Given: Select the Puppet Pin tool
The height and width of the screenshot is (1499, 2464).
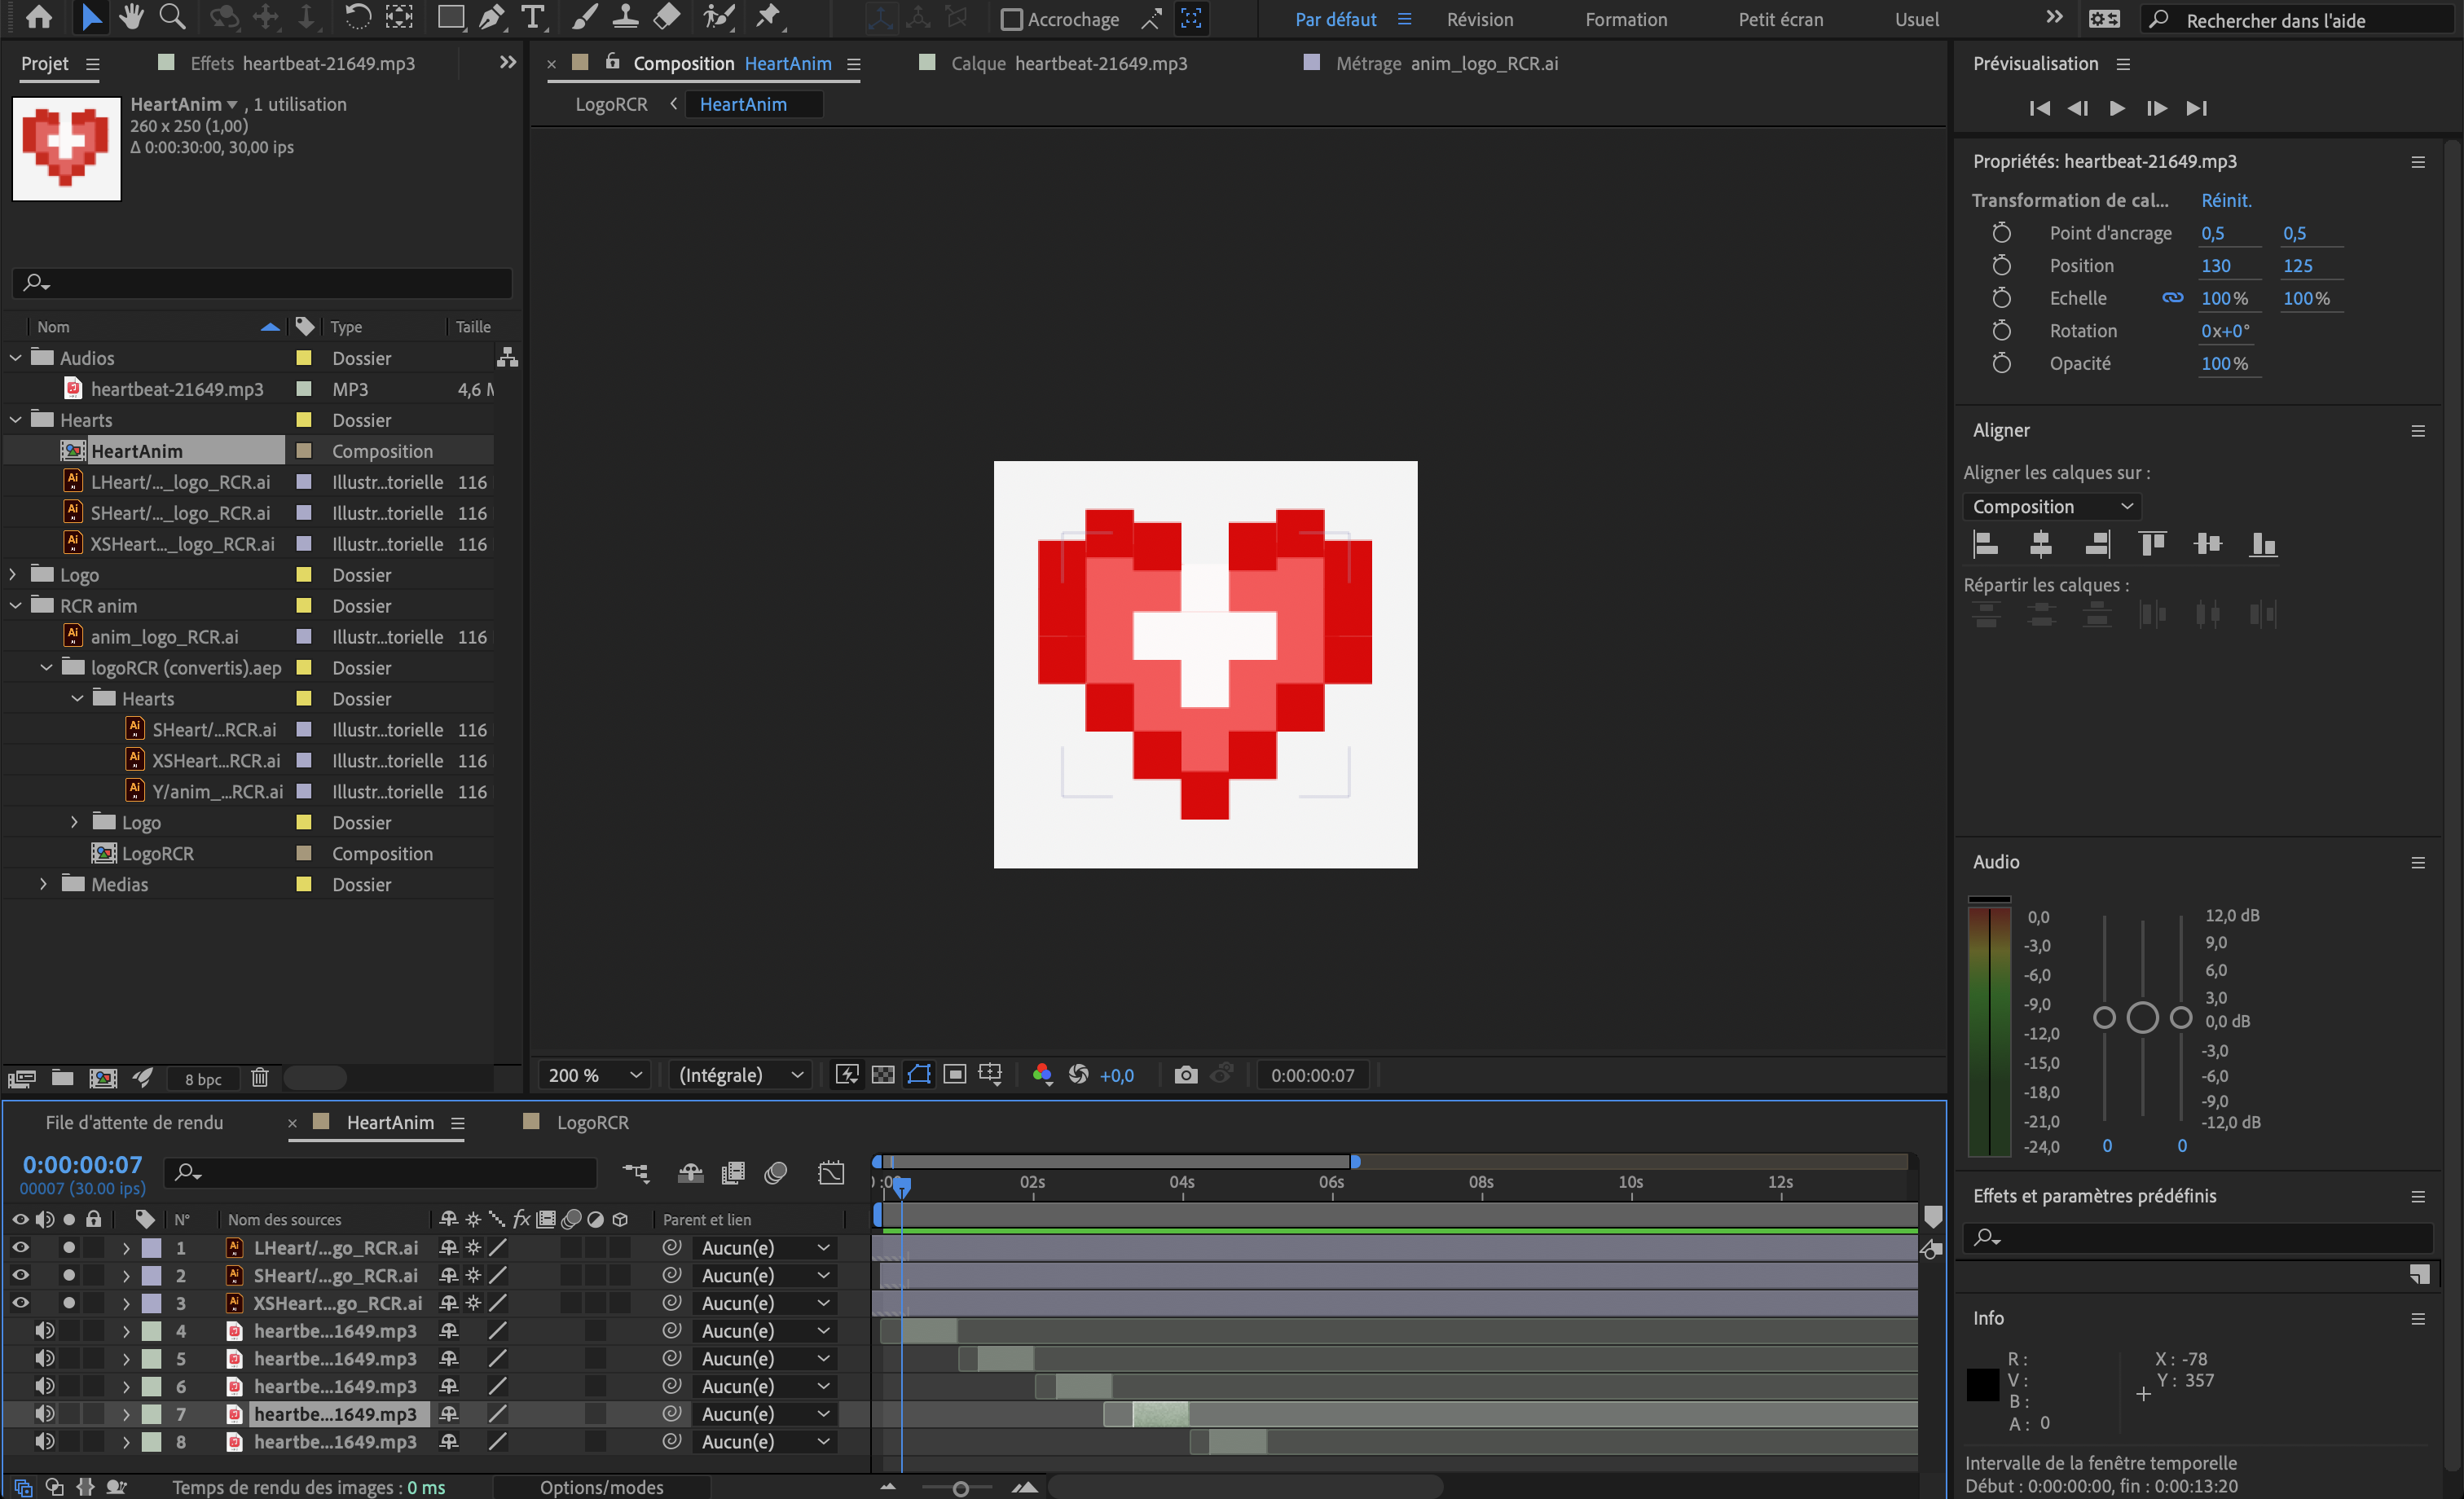Looking at the screenshot, I should [767, 17].
